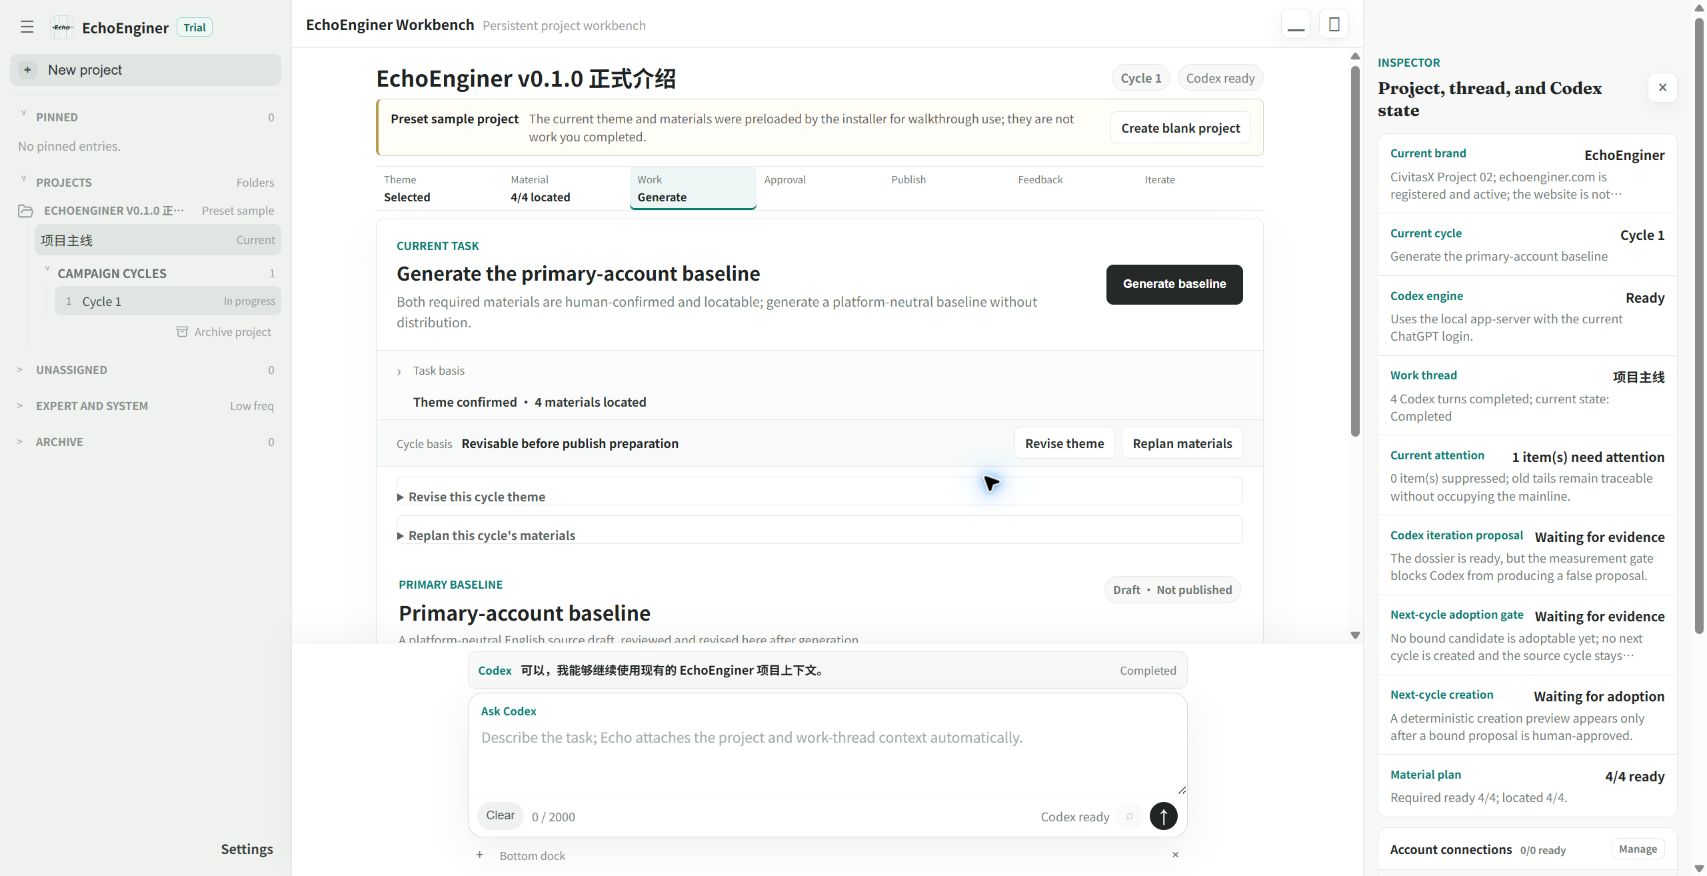This screenshot has width=1707, height=876.
Task: Open Settings at sidebar bottom
Action: (247, 849)
